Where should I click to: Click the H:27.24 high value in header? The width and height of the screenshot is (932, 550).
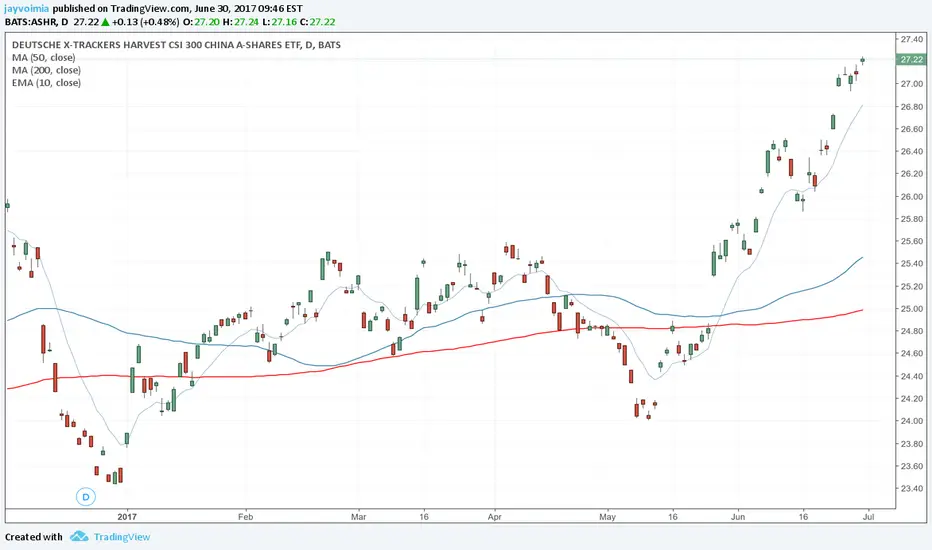241,22
